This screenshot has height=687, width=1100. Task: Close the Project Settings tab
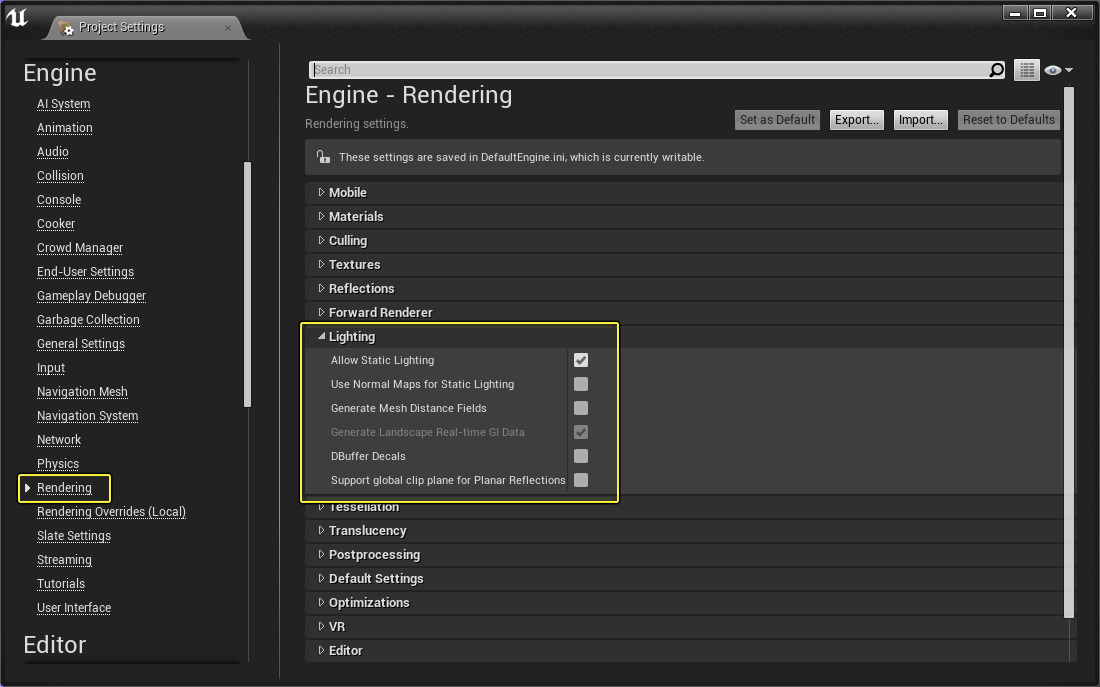[228, 27]
